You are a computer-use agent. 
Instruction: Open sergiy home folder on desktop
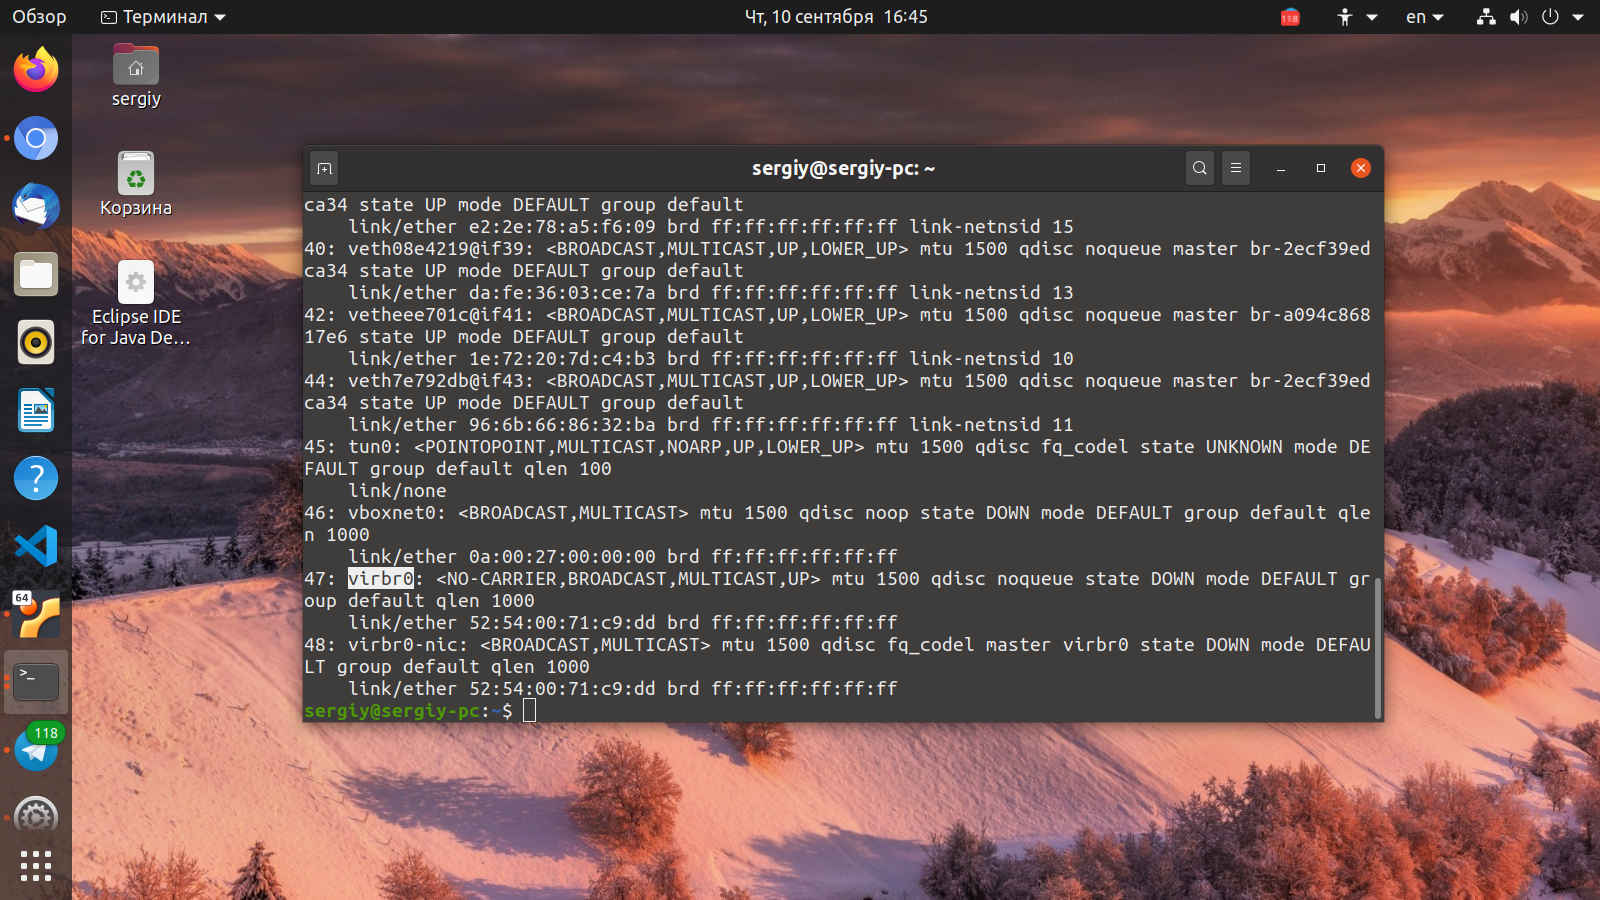click(x=136, y=76)
